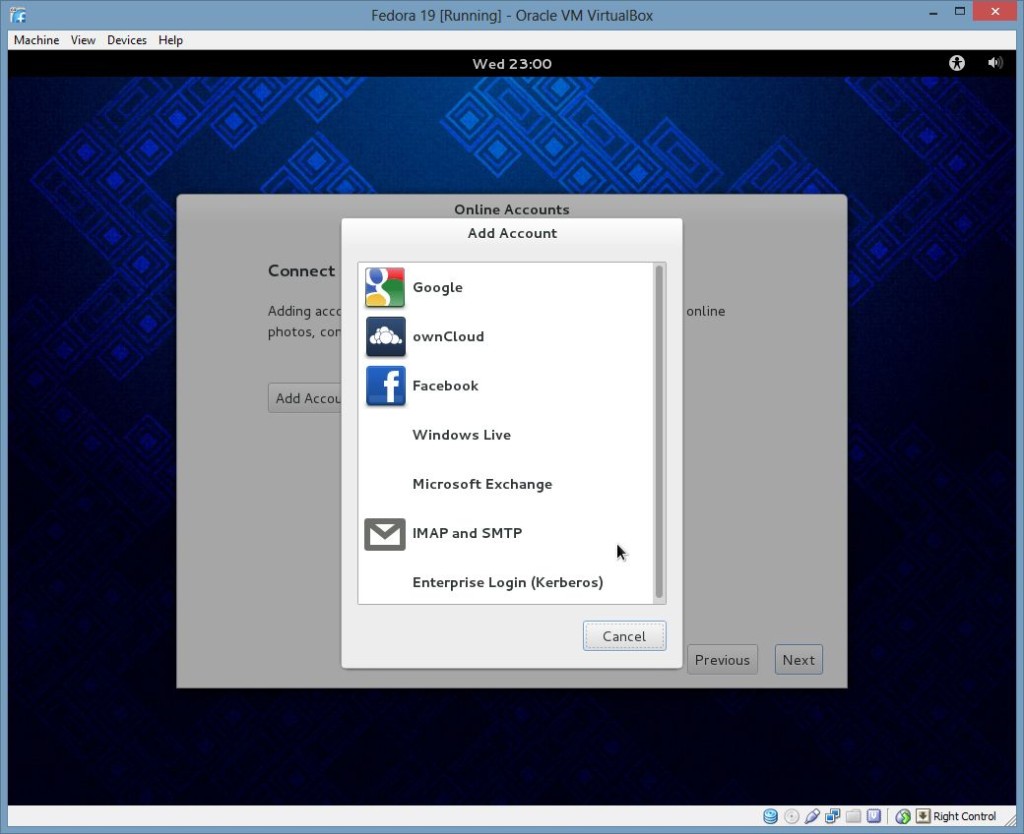Image resolution: width=1024 pixels, height=834 pixels.
Task: Click the network adapters status icon
Action: (x=833, y=816)
